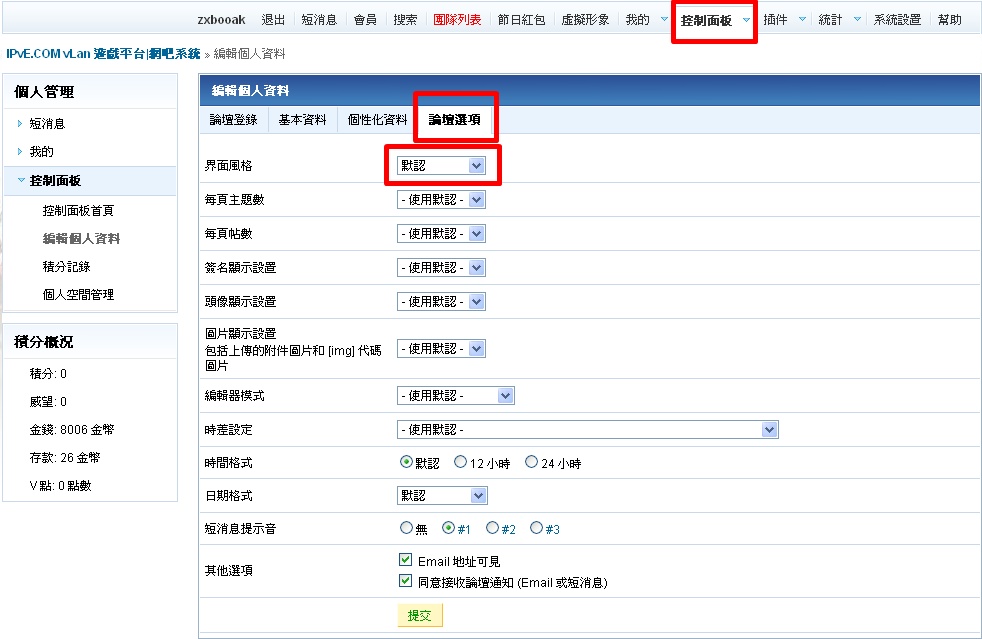The width and height of the screenshot is (982, 639).
Task: Collapse the 控制面板 sidebar section arrow
Action: point(20,181)
